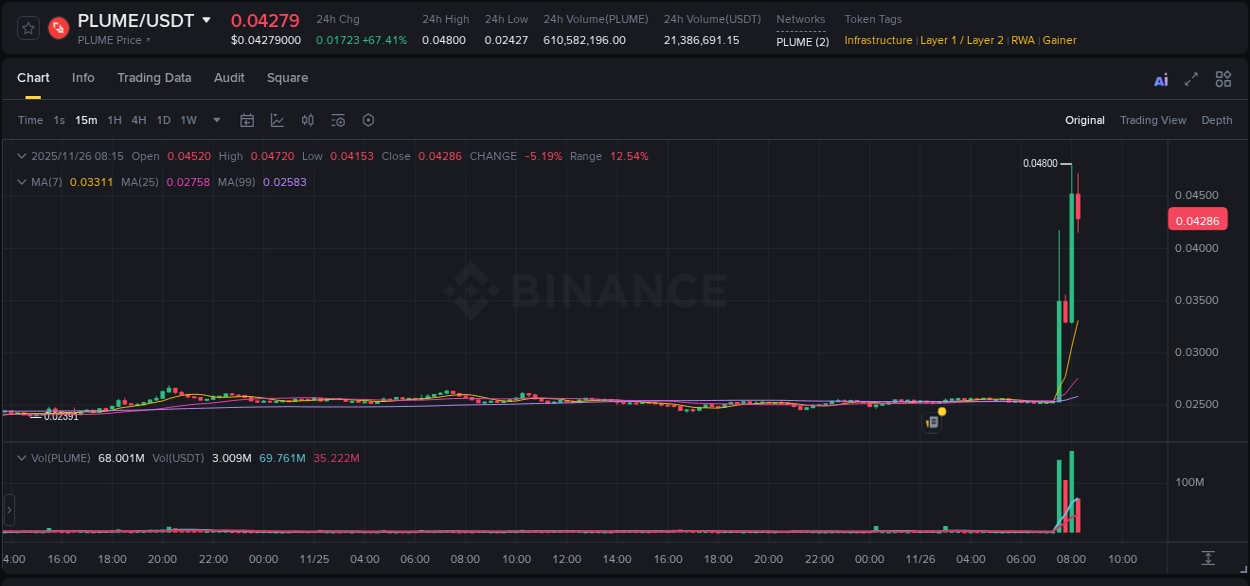The height and width of the screenshot is (586, 1250).
Task: Open the go-to-date calendar tool
Action: pyautogui.click(x=247, y=120)
